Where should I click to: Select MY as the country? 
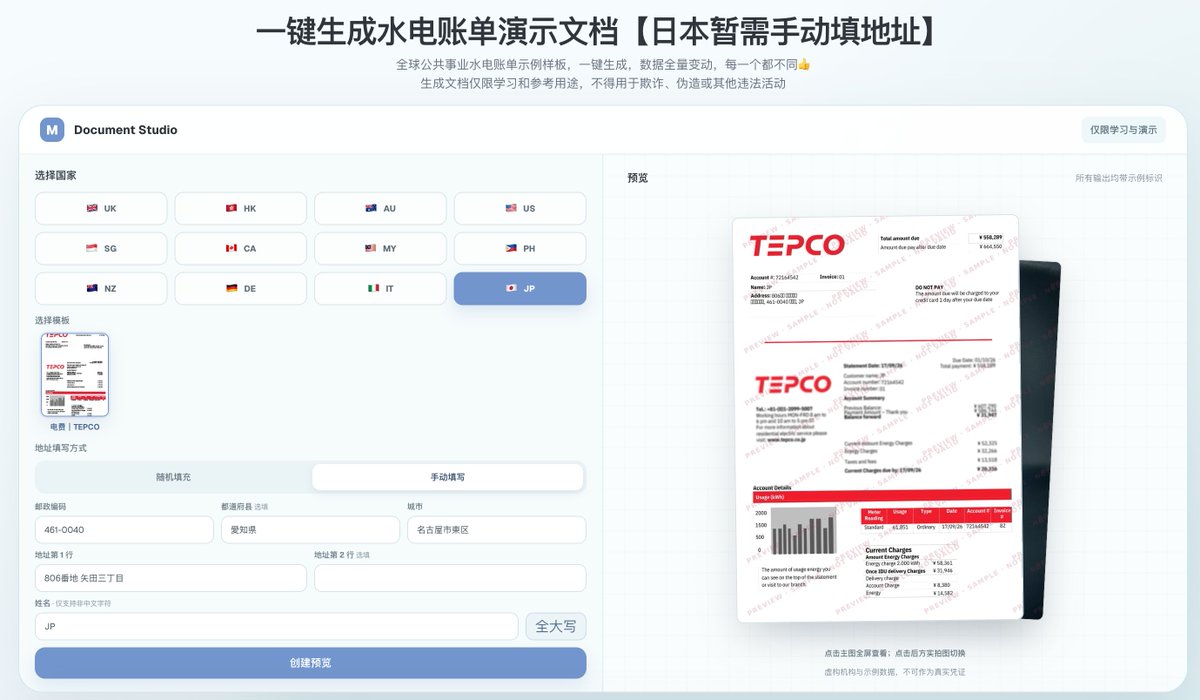tap(380, 248)
